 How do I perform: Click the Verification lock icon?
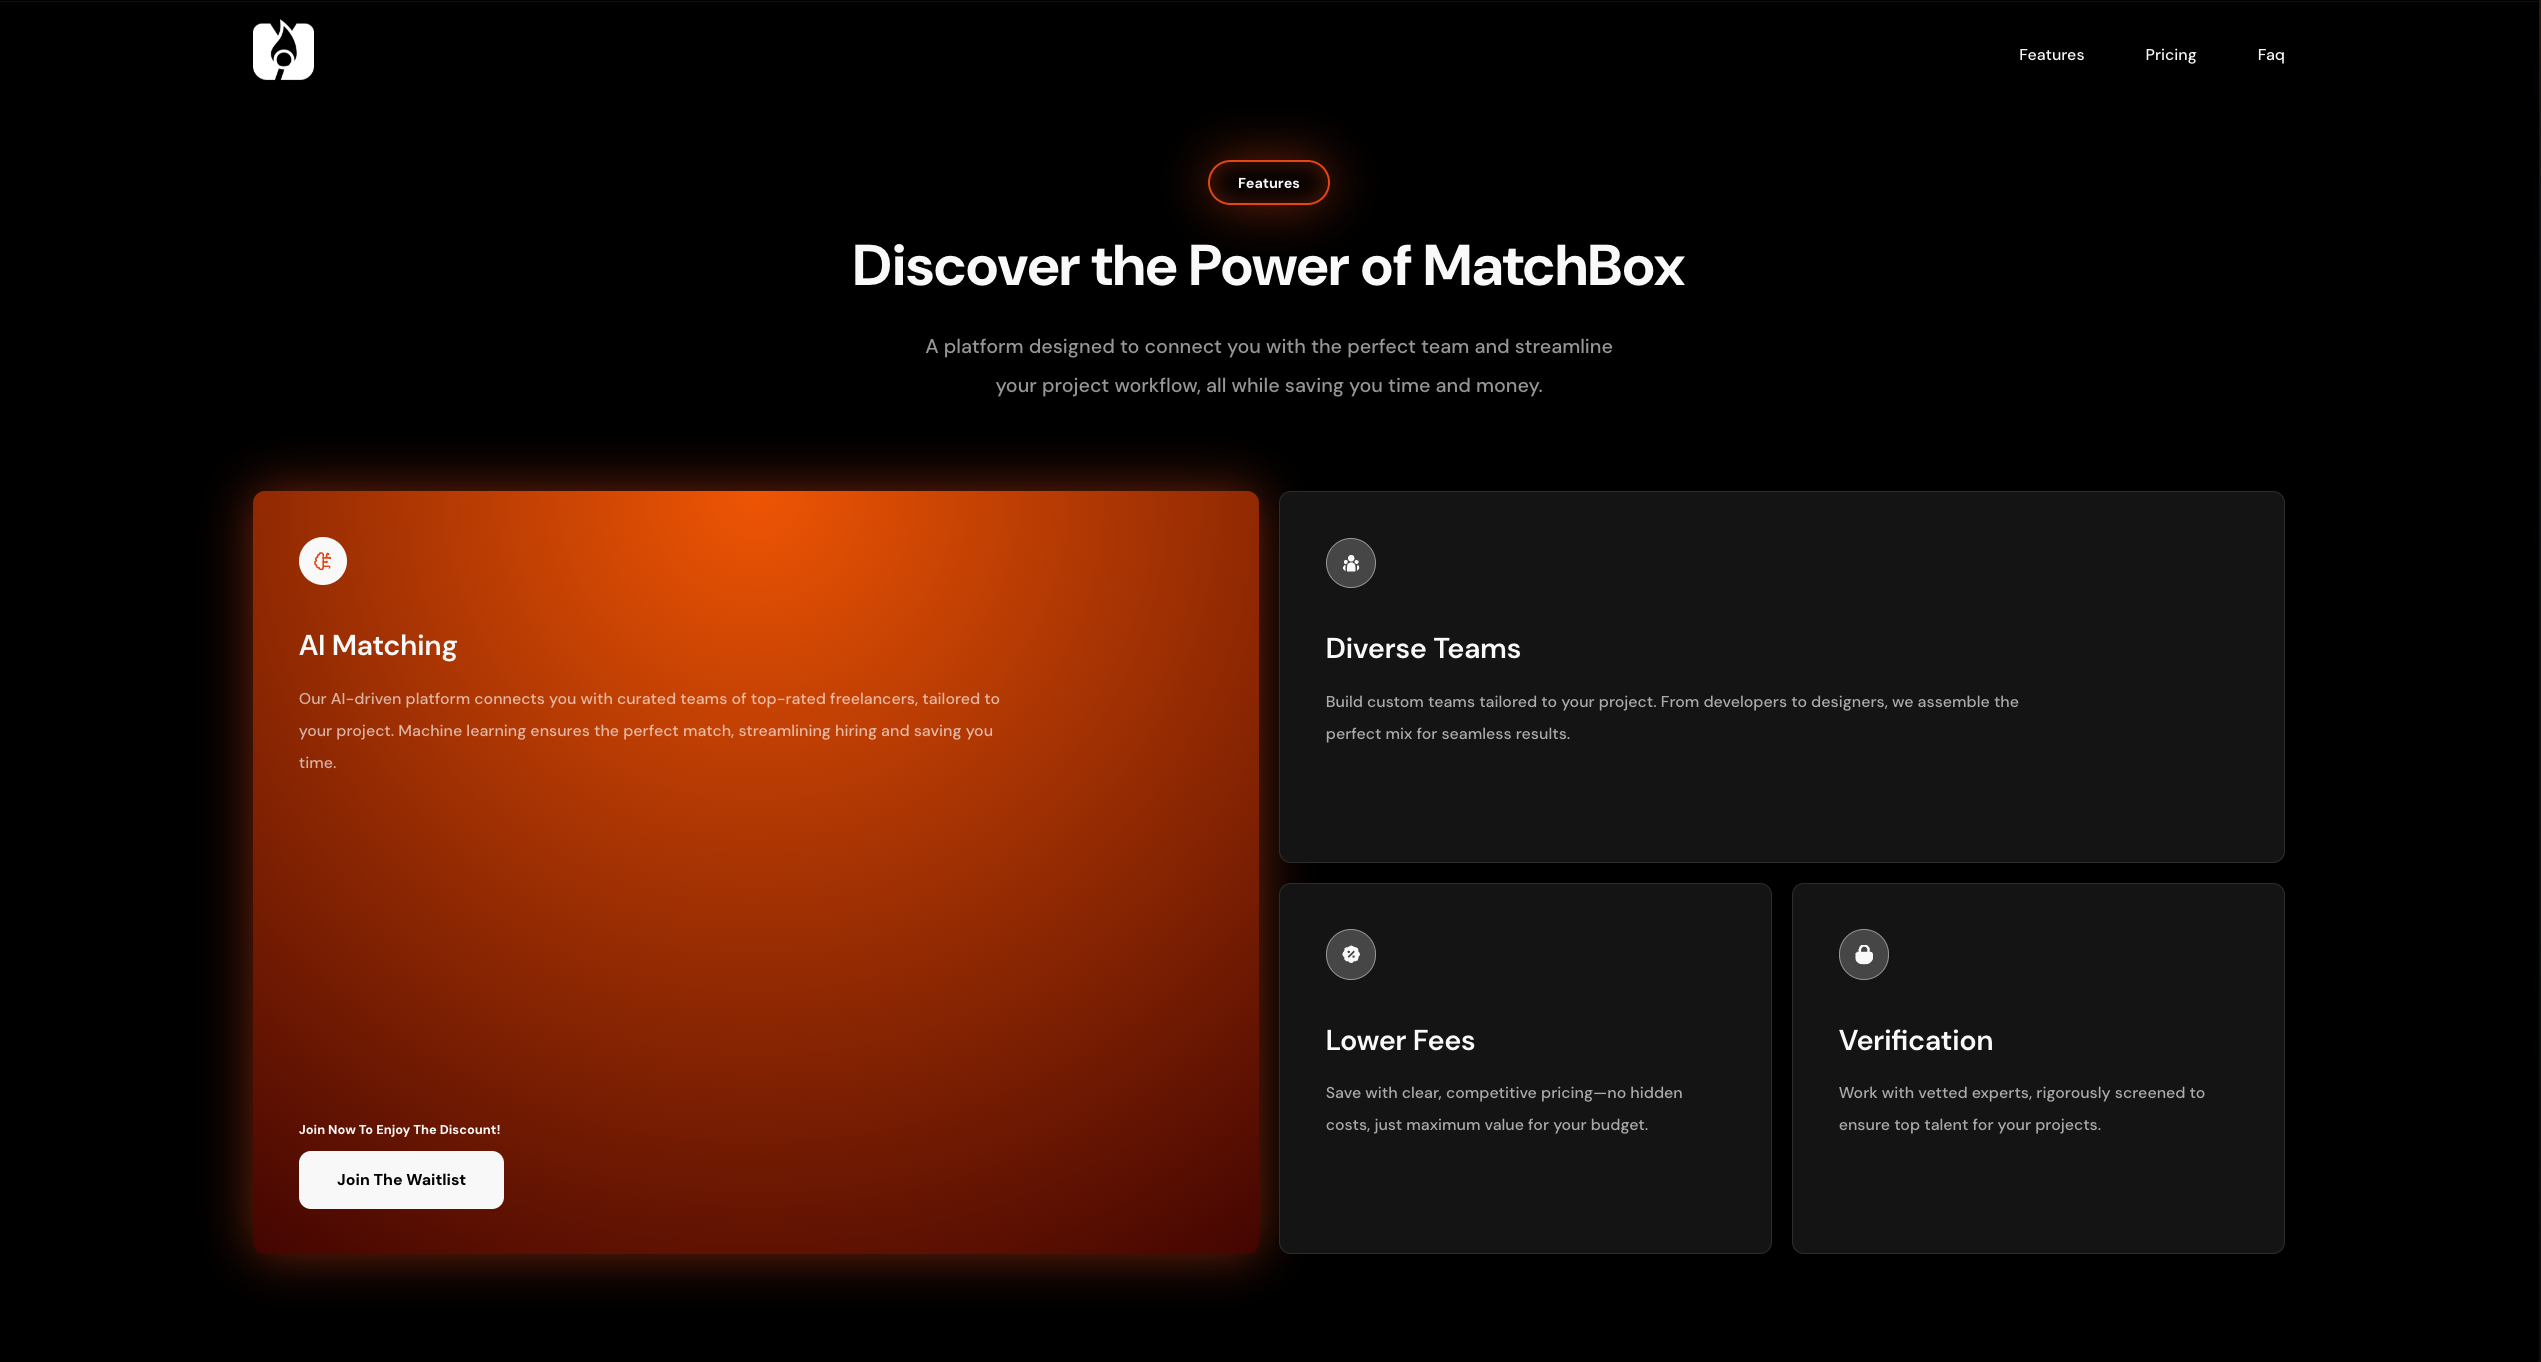pyautogui.click(x=1863, y=954)
